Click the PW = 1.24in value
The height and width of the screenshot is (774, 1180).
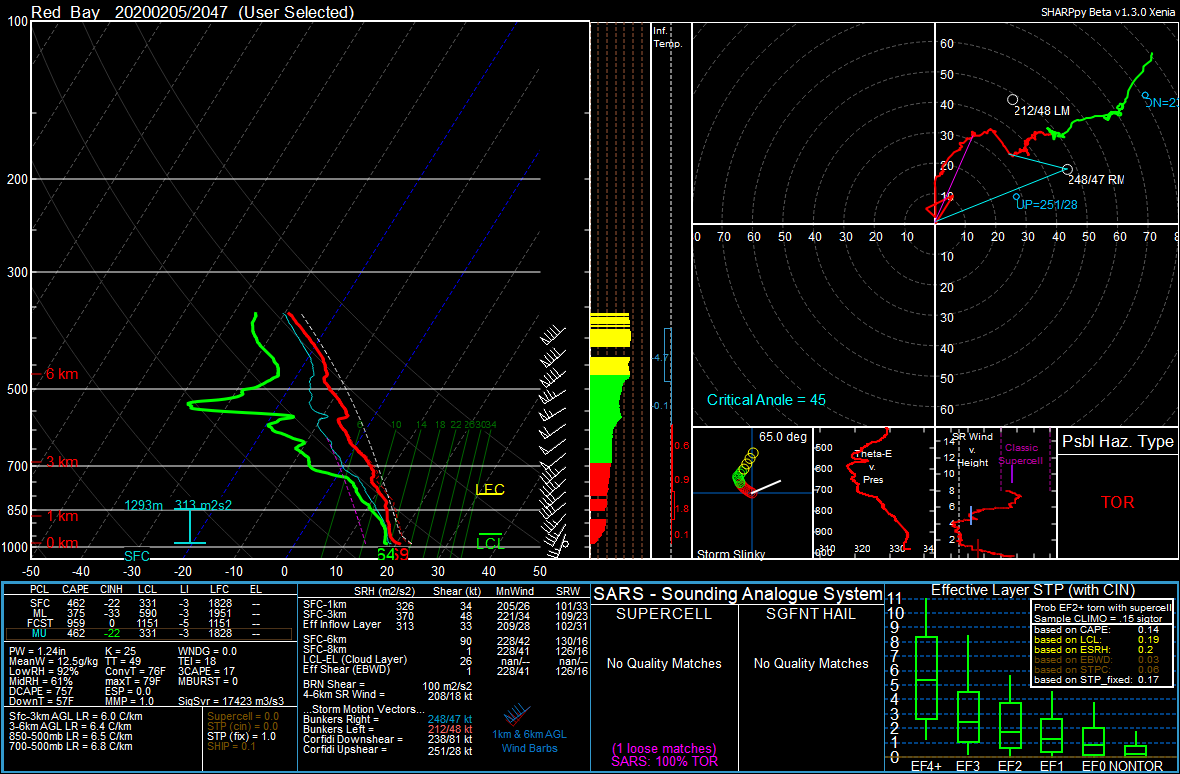[38, 650]
